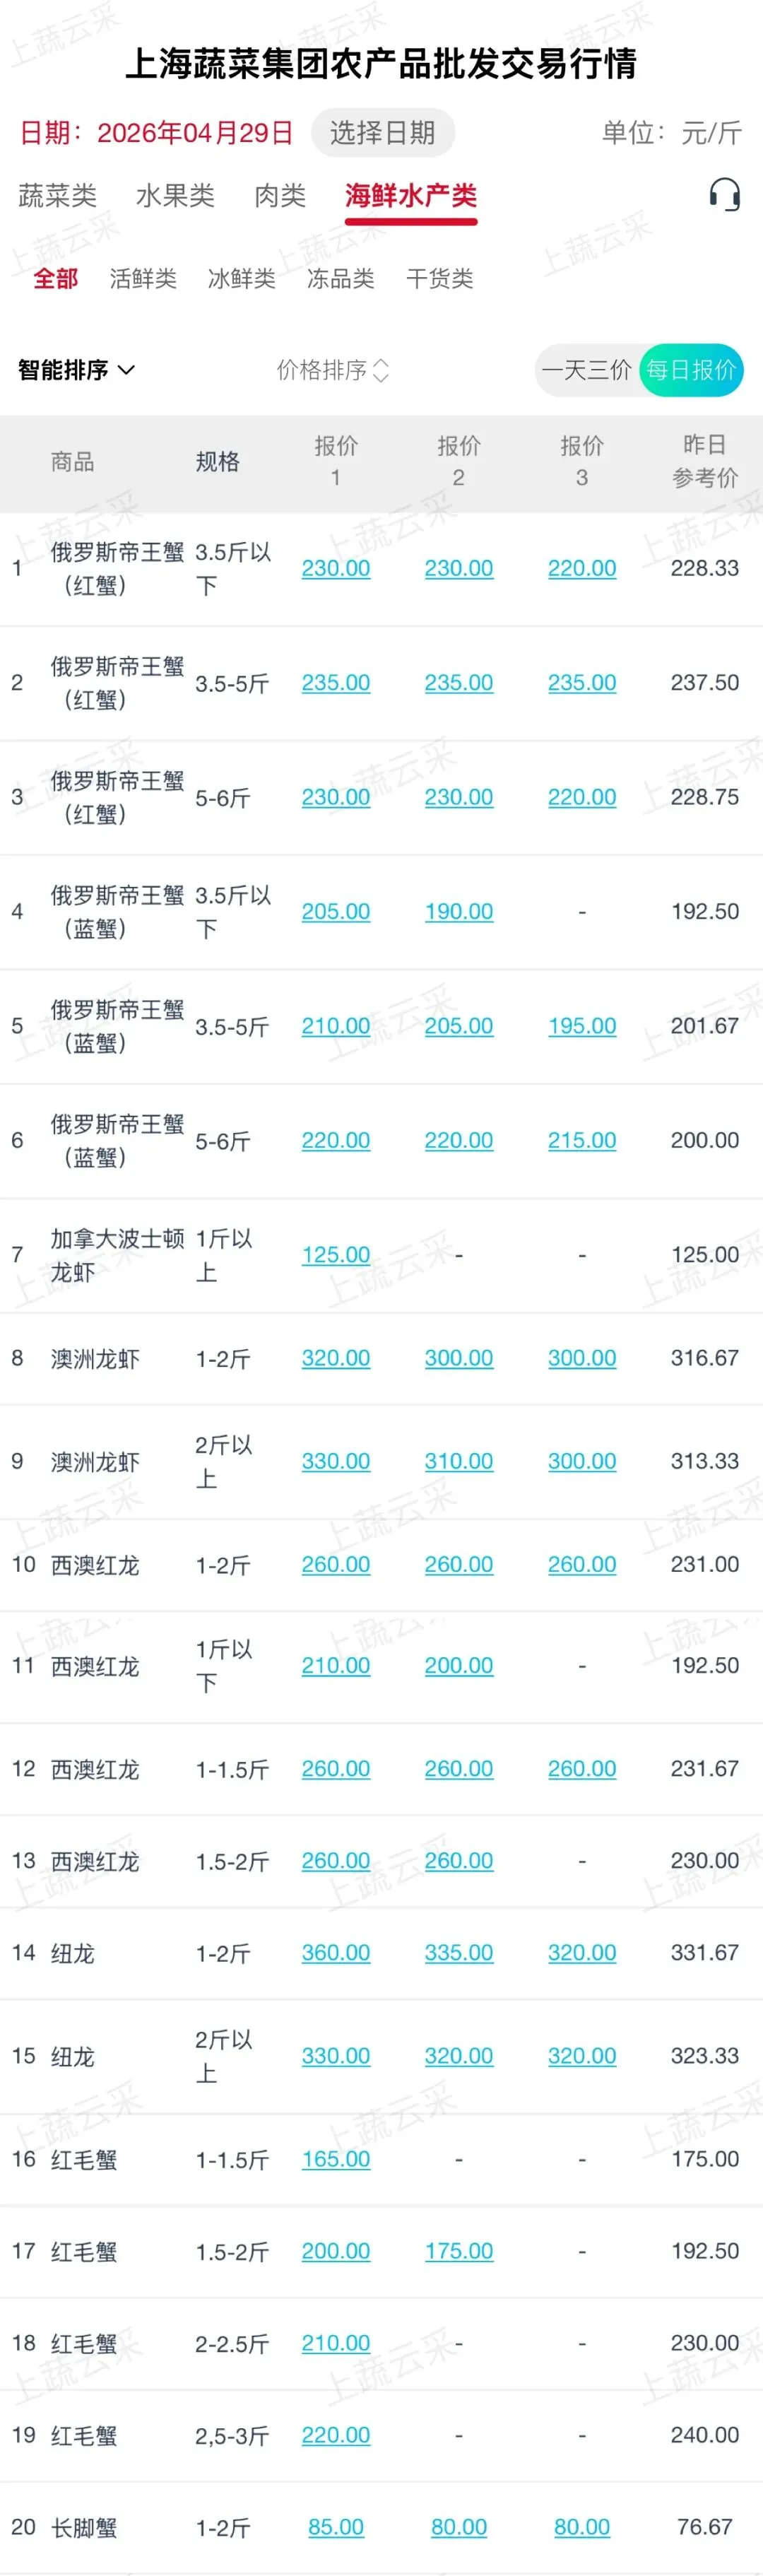
Task: Select the 冻品类 filter
Action: (340, 279)
